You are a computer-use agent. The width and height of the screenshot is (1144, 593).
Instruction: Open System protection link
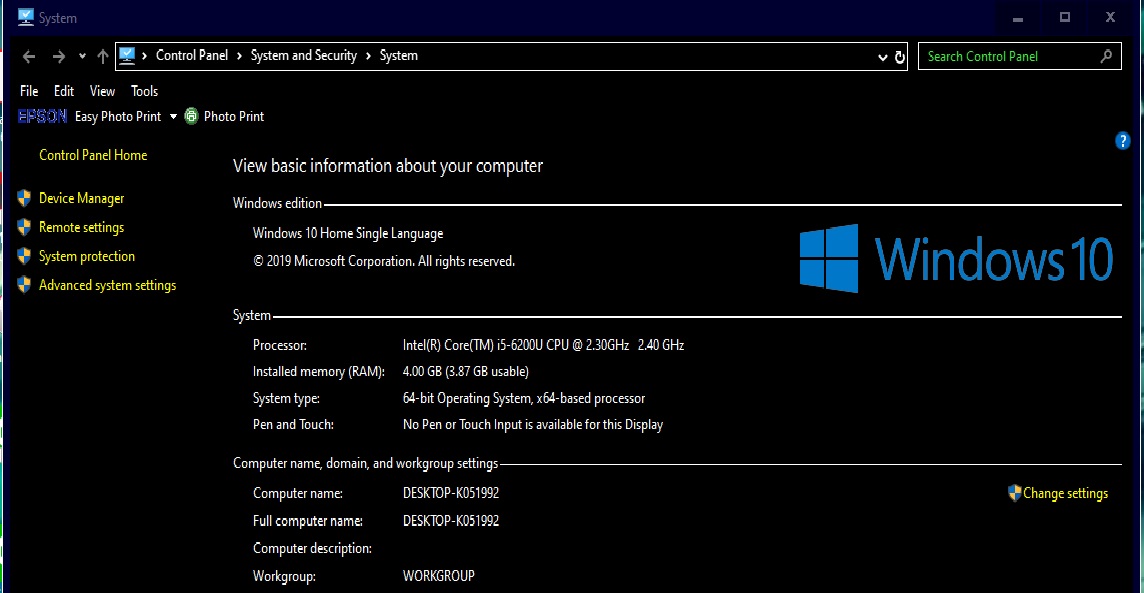coord(86,256)
